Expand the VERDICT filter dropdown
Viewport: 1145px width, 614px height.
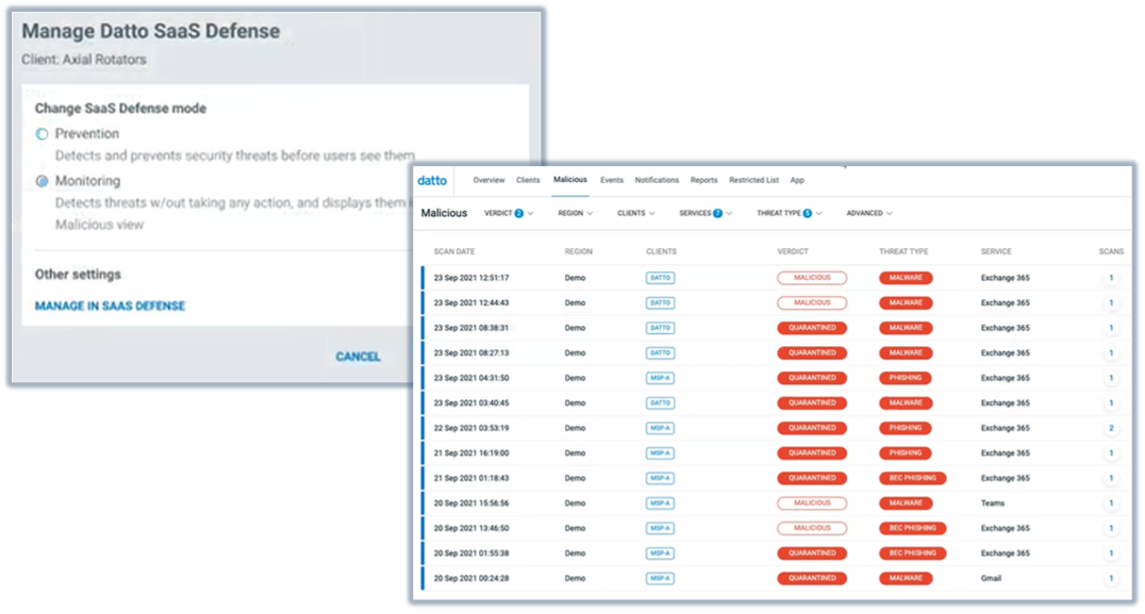509,213
